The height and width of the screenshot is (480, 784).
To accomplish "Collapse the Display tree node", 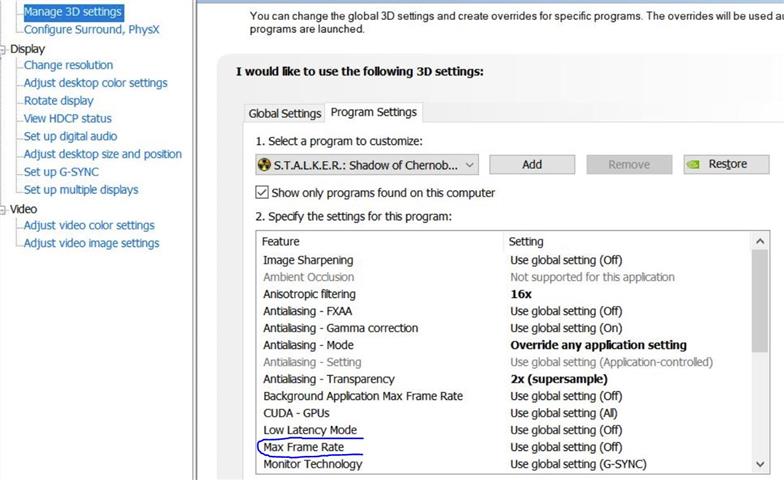I will coord(3,50).
